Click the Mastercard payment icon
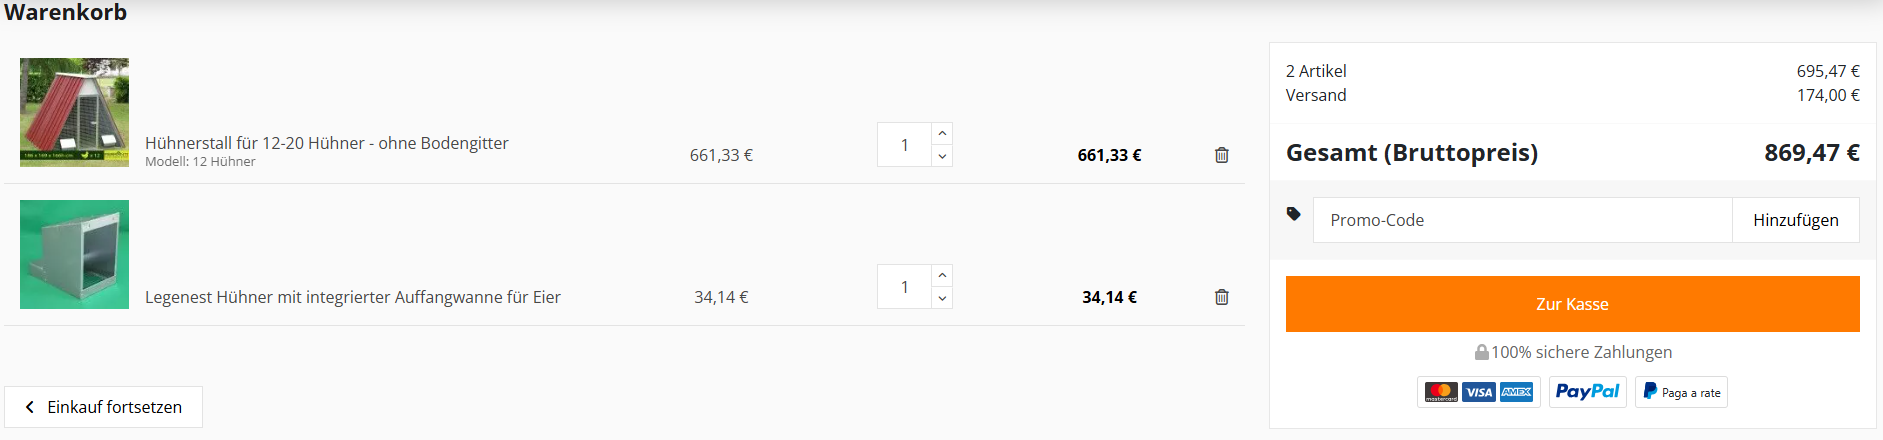This screenshot has width=1883, height=440. [x=1441, y=392]
